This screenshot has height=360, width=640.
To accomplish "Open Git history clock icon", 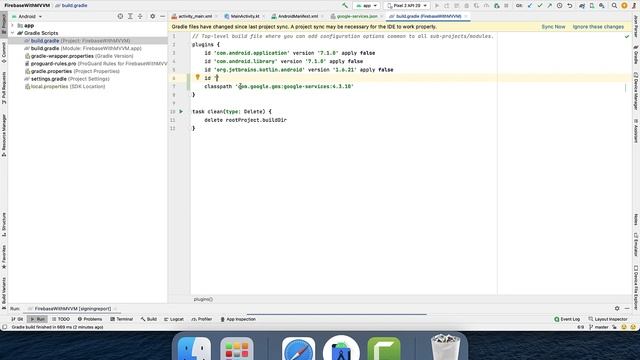I will (x=560, y=6).
